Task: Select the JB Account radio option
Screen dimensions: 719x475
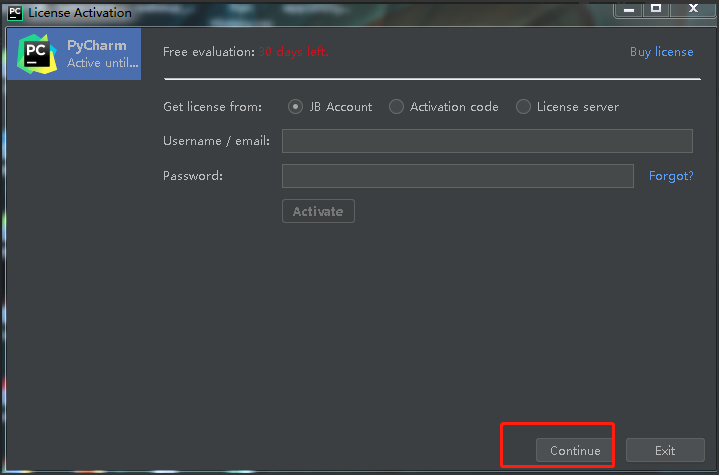Action: (x=296, y=107)
